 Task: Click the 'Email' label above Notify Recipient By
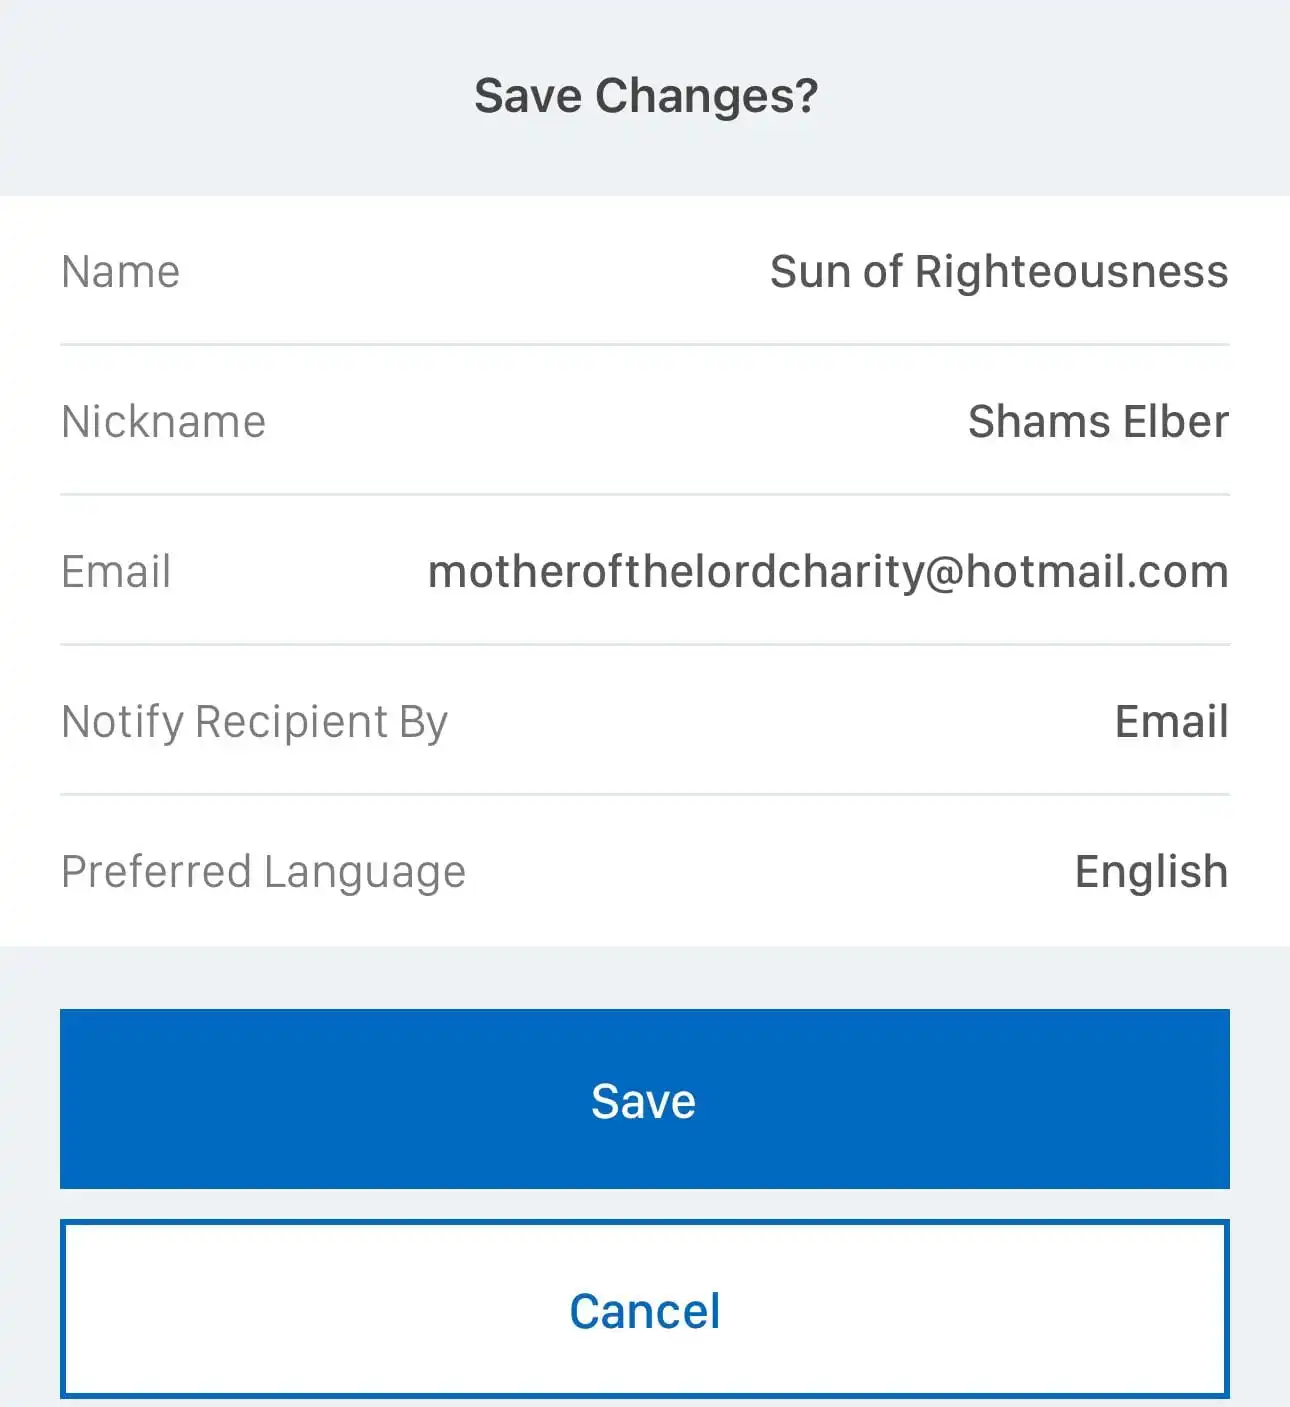[116, 572]
